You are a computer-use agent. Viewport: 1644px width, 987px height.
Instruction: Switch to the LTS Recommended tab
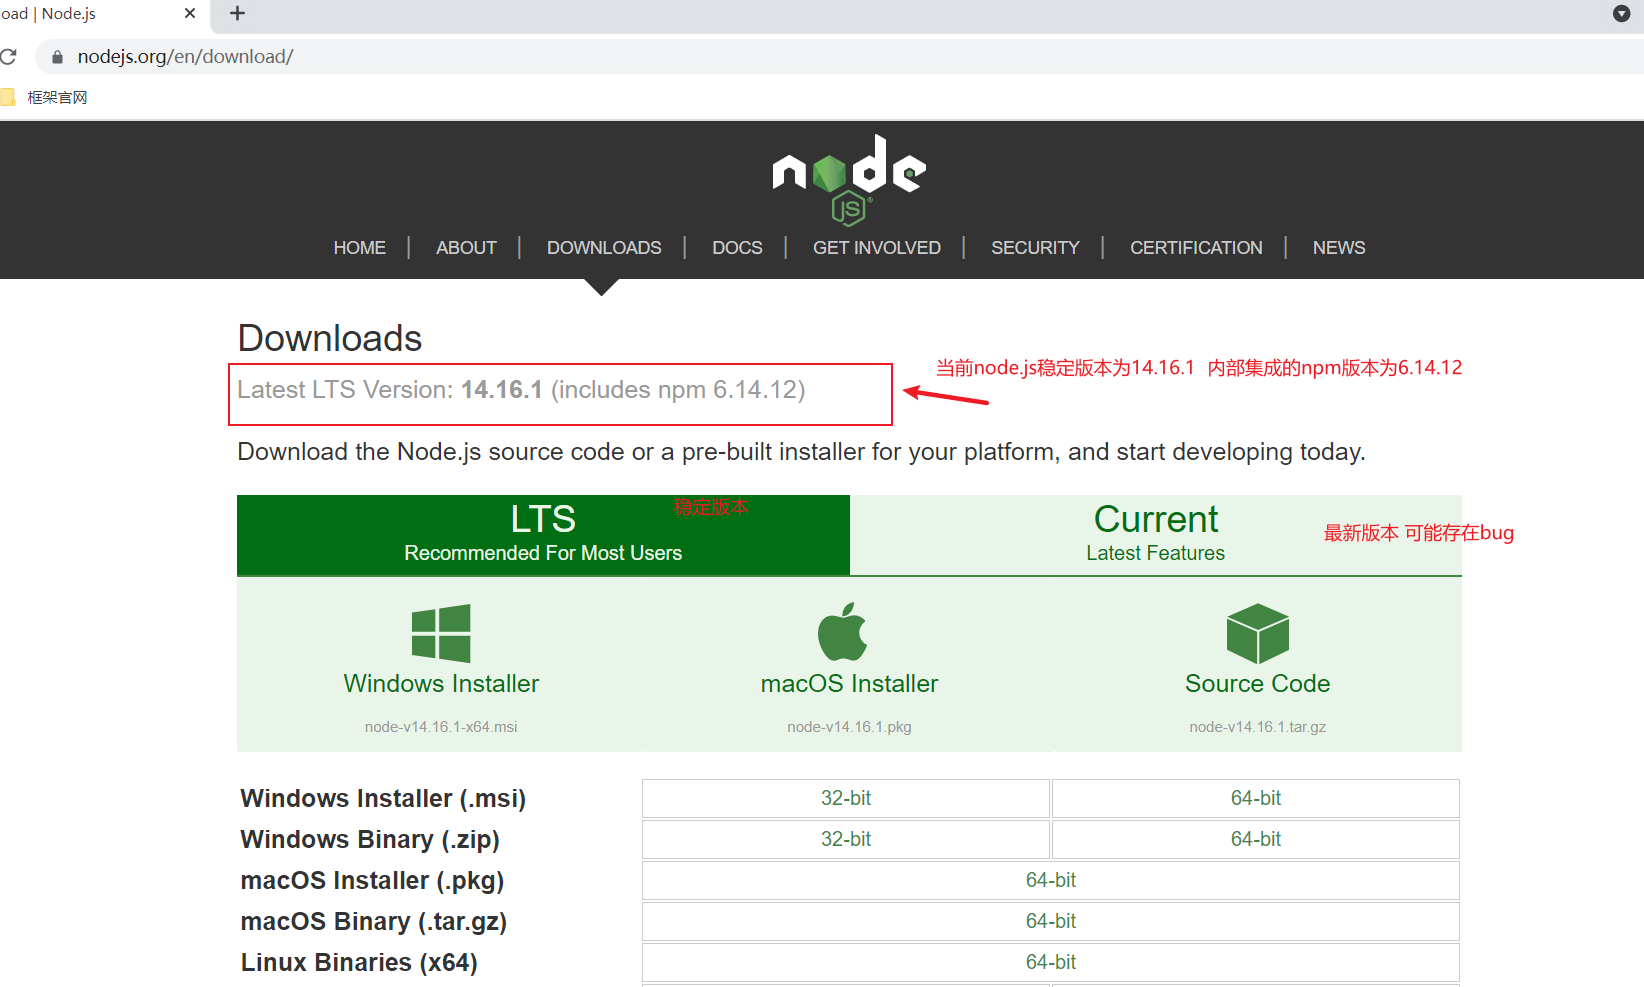click(x=542, y=533)
